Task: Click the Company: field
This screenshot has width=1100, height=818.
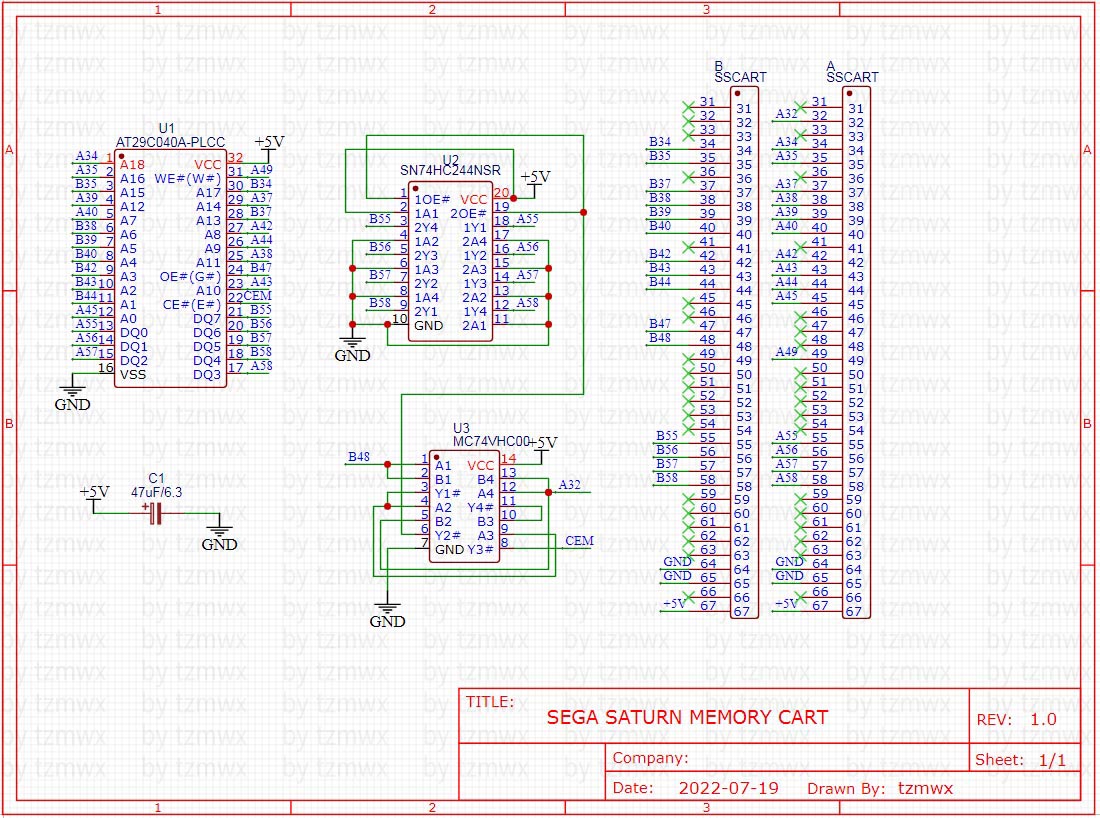Action: [650, 758]
